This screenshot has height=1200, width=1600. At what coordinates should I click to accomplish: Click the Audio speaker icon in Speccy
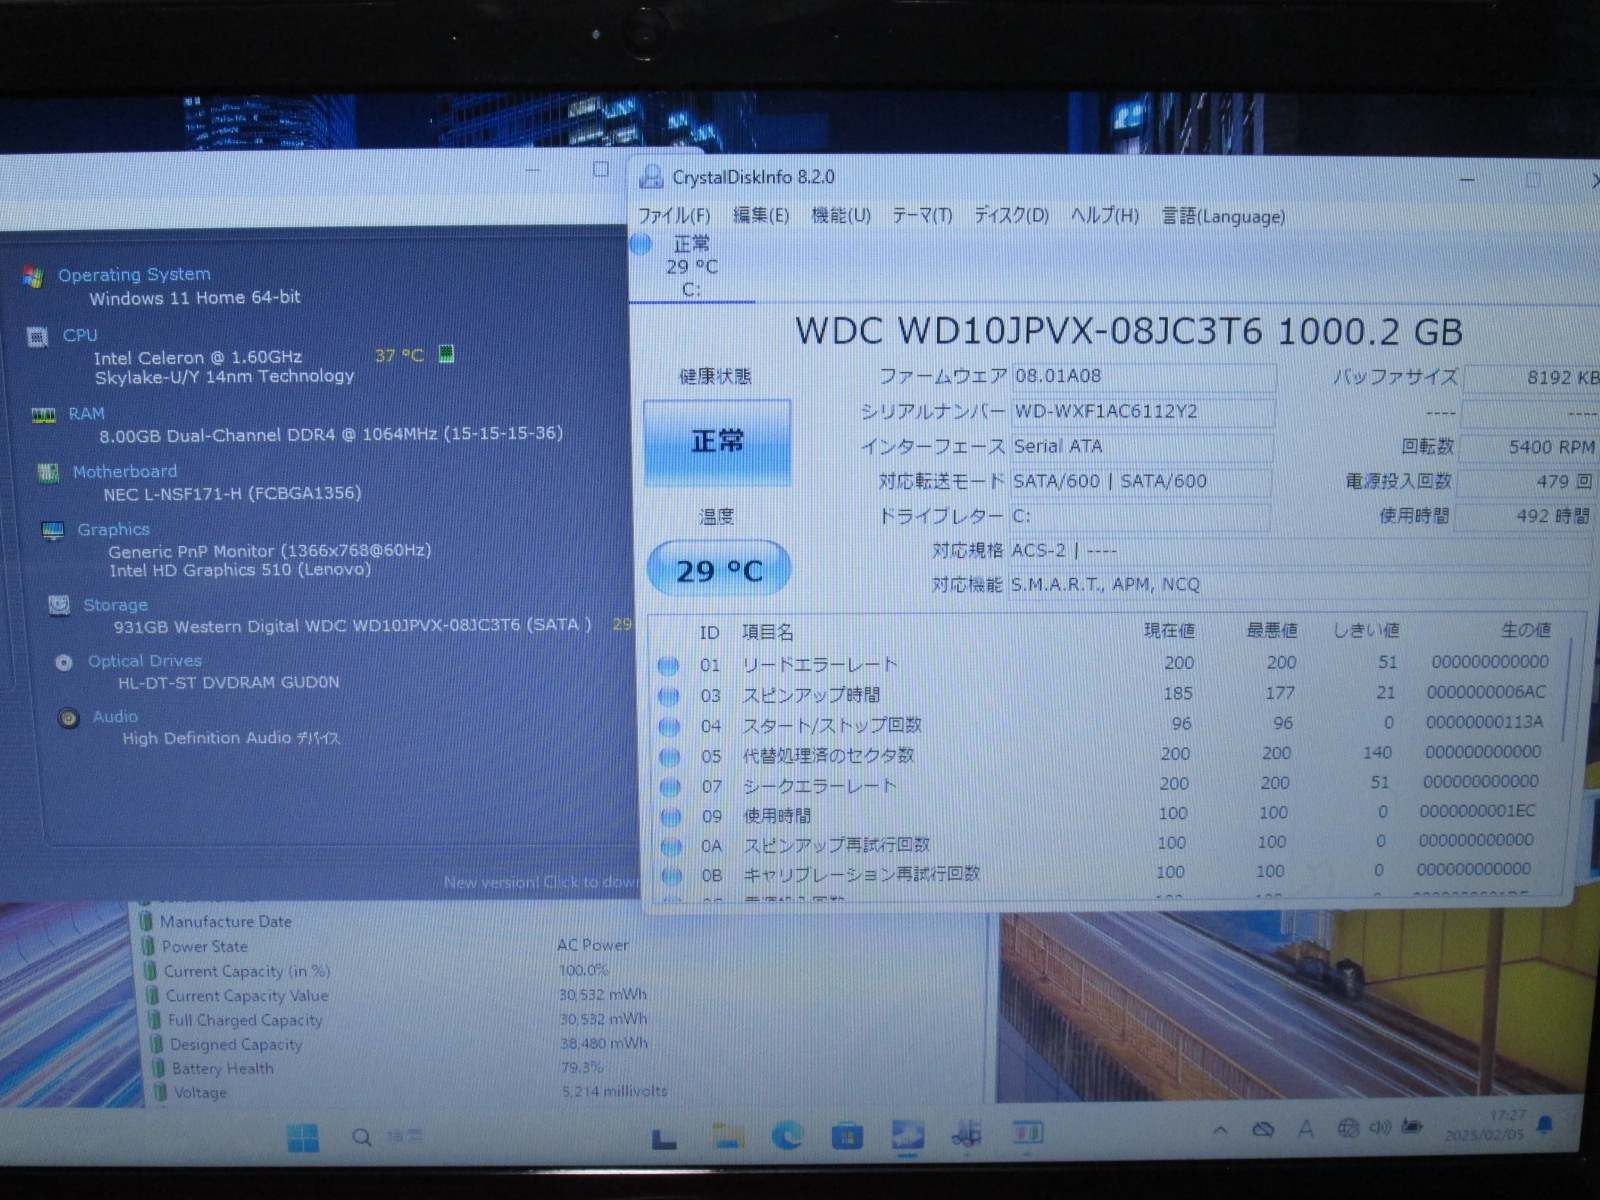(x=69, y=718)
